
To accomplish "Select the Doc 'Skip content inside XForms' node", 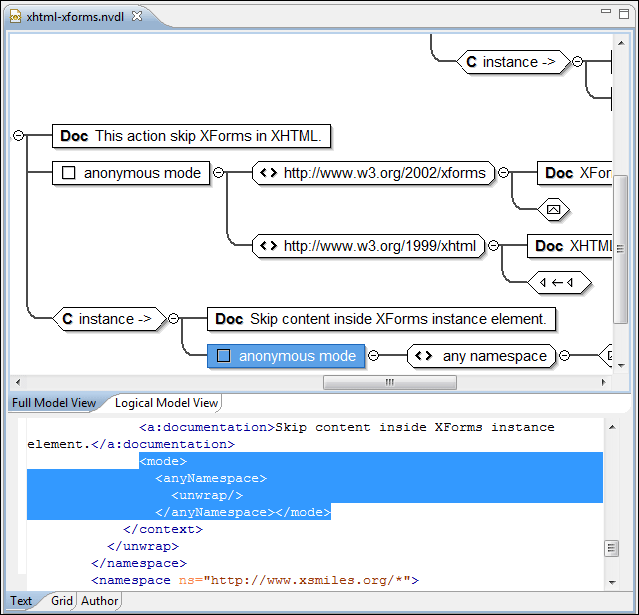I will [x=381, y=319].
